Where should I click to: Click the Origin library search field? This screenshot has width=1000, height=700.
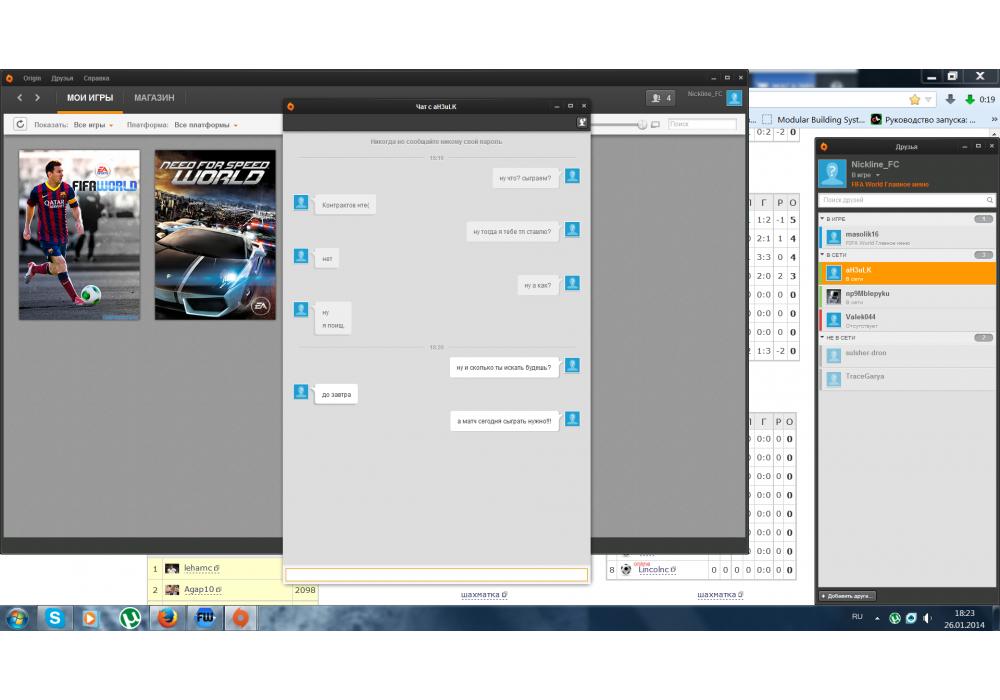click(x=702, y=124)
